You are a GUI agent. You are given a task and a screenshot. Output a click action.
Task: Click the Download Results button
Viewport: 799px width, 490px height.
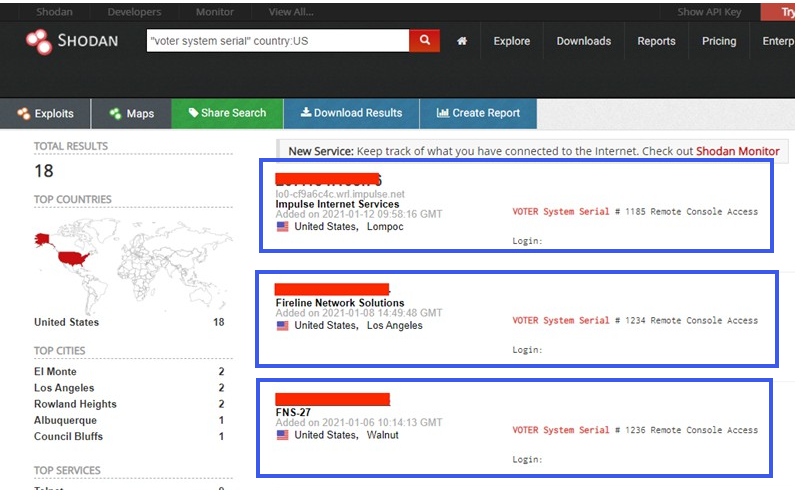(351, 113)
